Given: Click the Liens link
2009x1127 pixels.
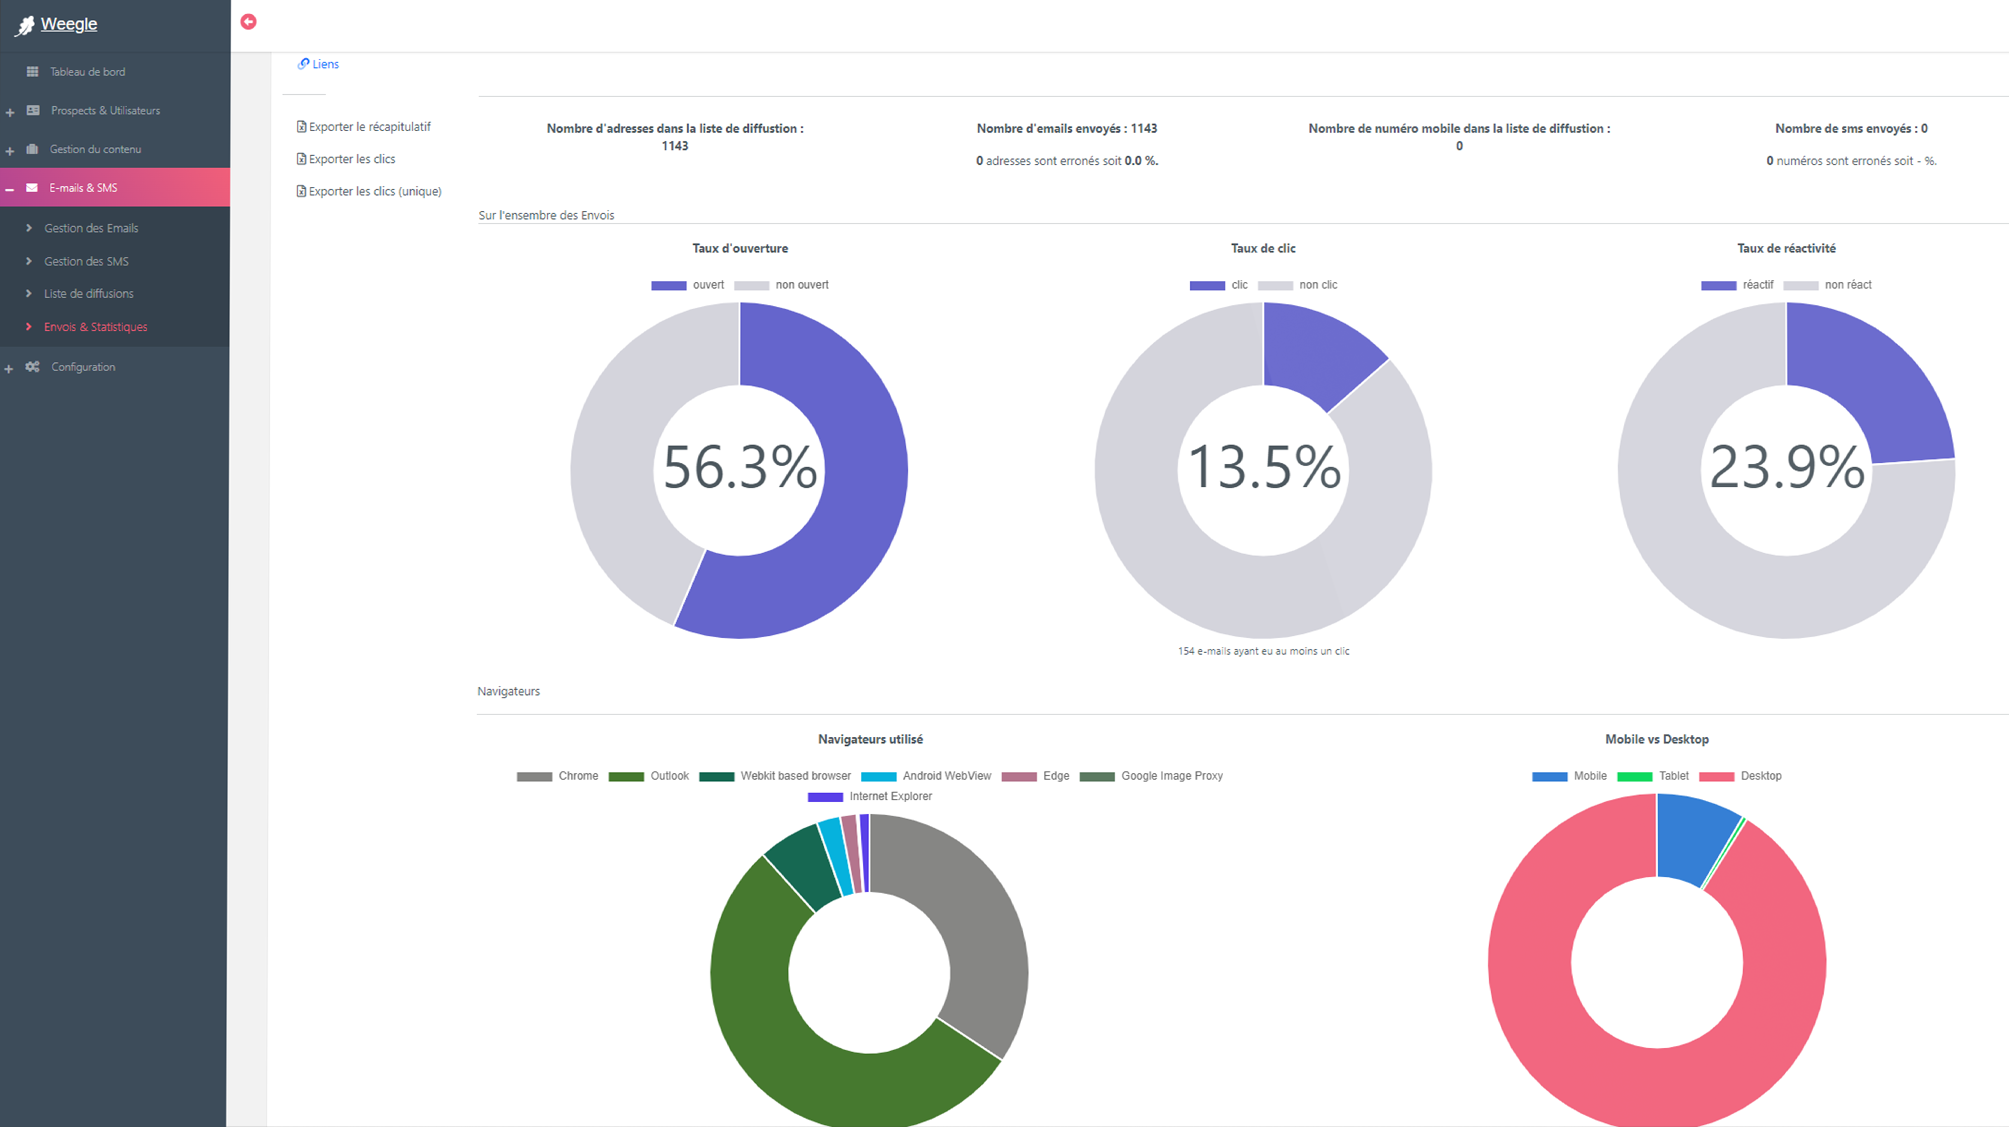Looking at the screenshot, I should coord(325,64).
